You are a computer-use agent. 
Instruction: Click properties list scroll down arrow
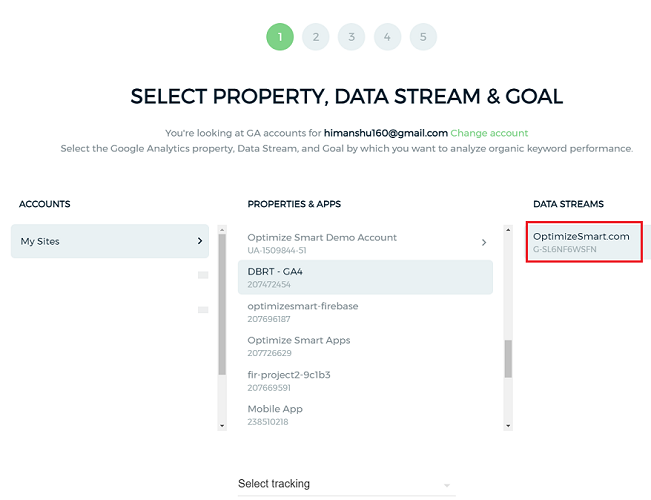tap(508, 426)
